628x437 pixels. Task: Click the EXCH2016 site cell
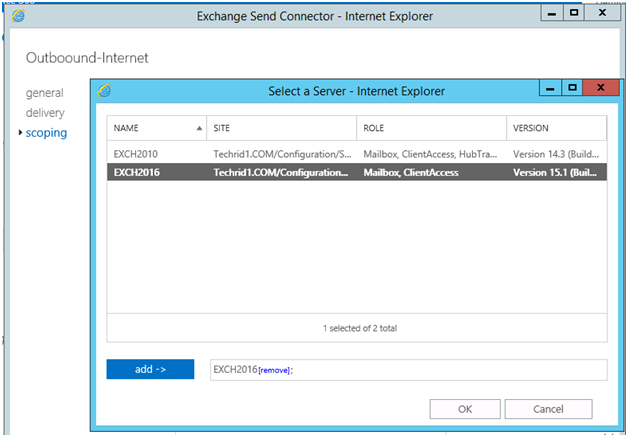281,172
